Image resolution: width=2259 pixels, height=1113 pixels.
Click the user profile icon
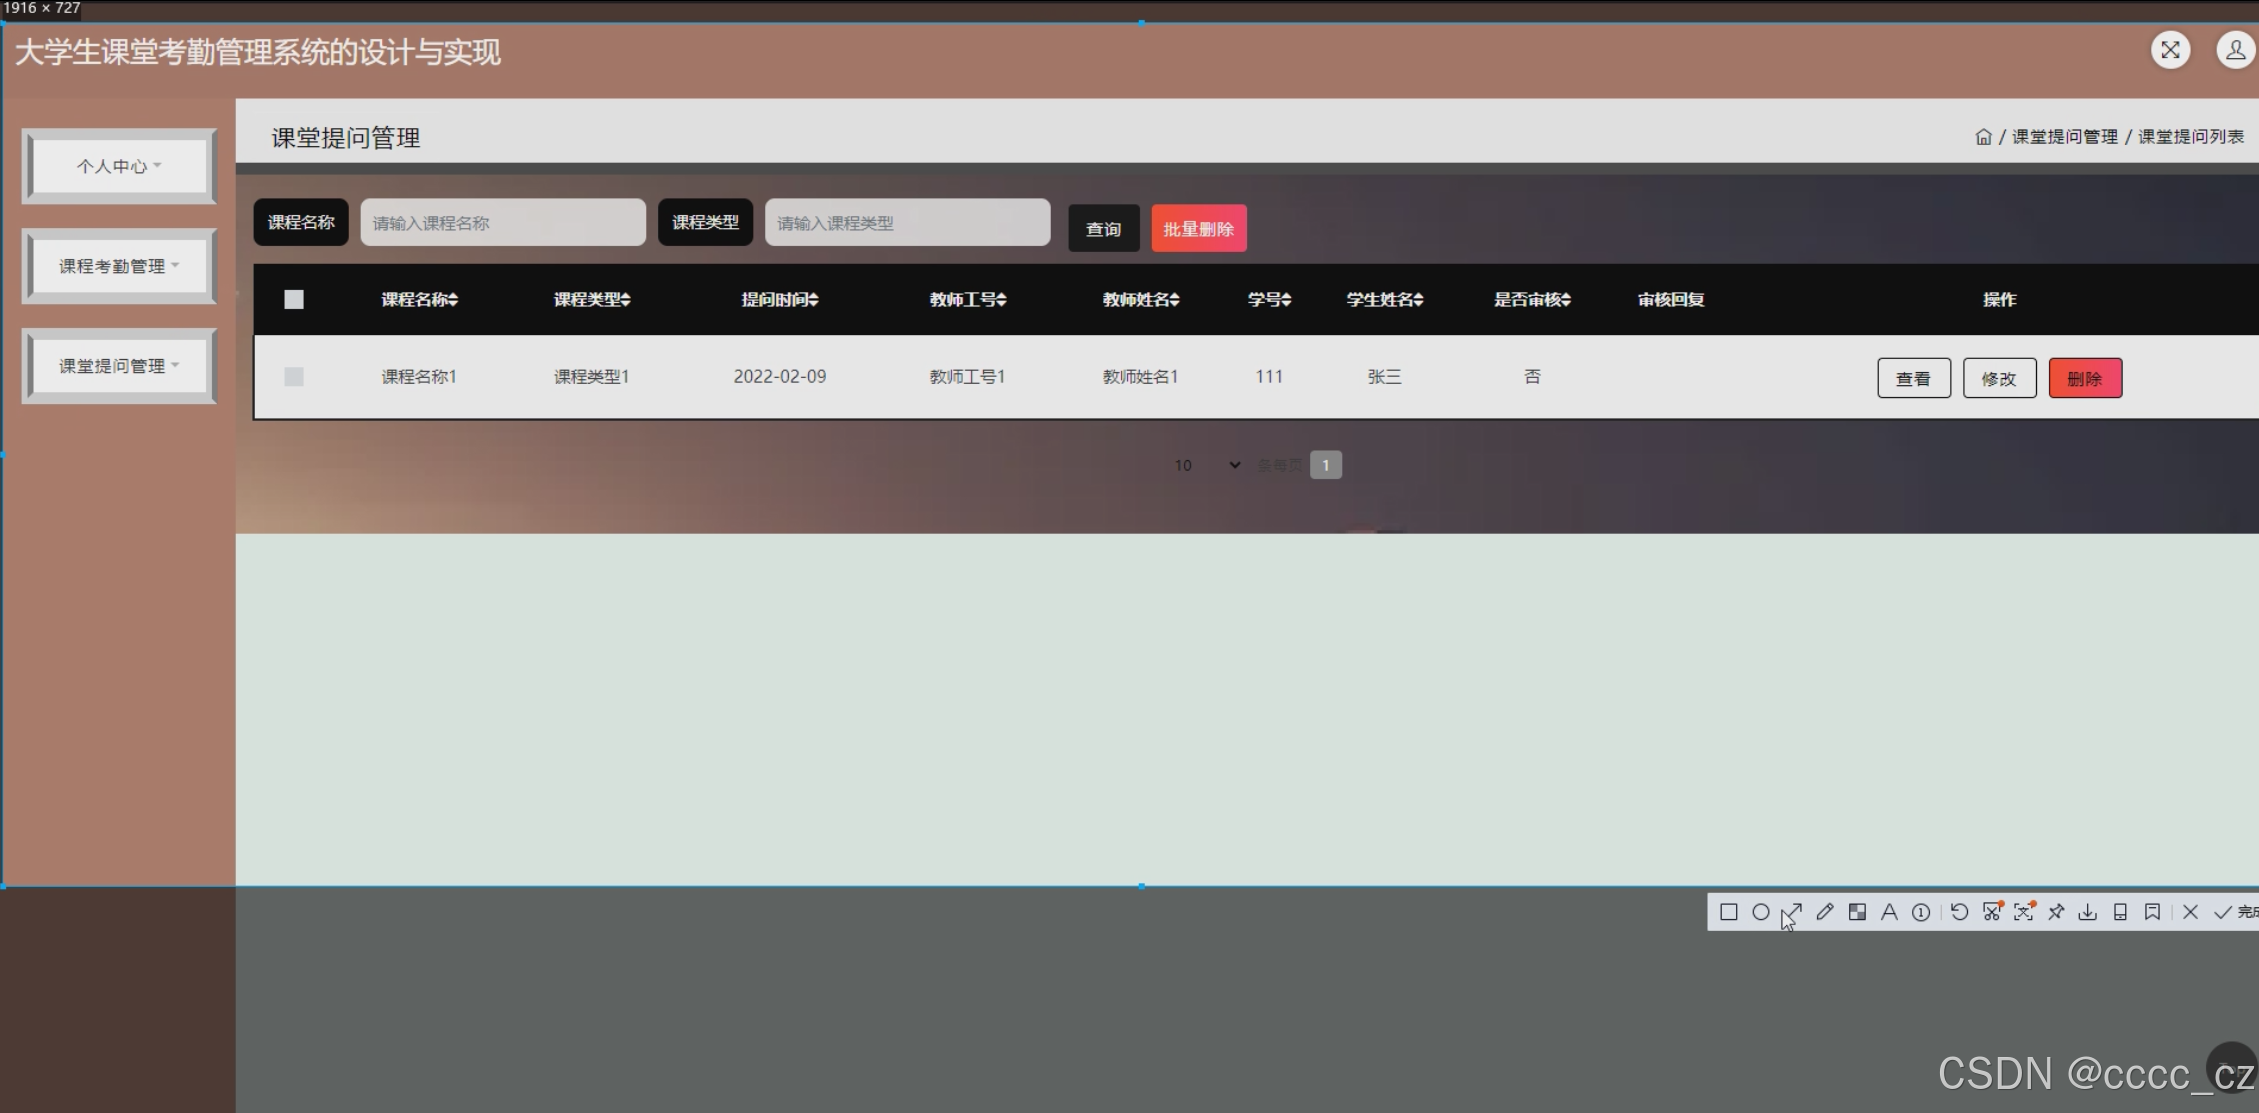(x=2235, y=50)
